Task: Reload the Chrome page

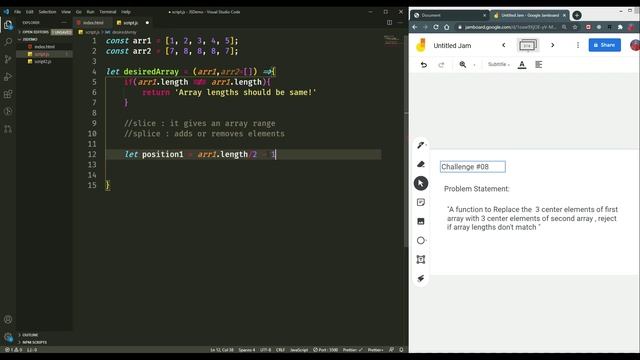Action: 436,27
